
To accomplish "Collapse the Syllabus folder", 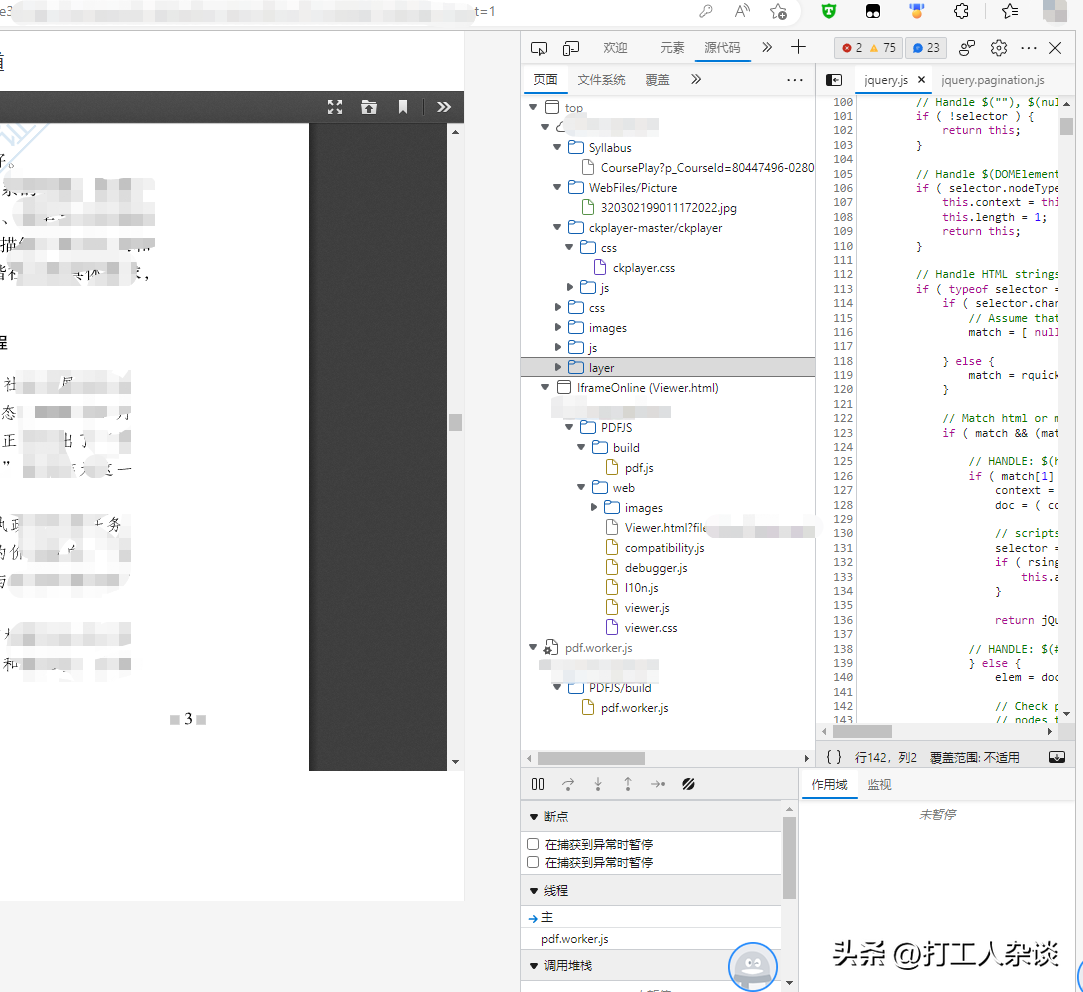I will (x=557, y=147).
